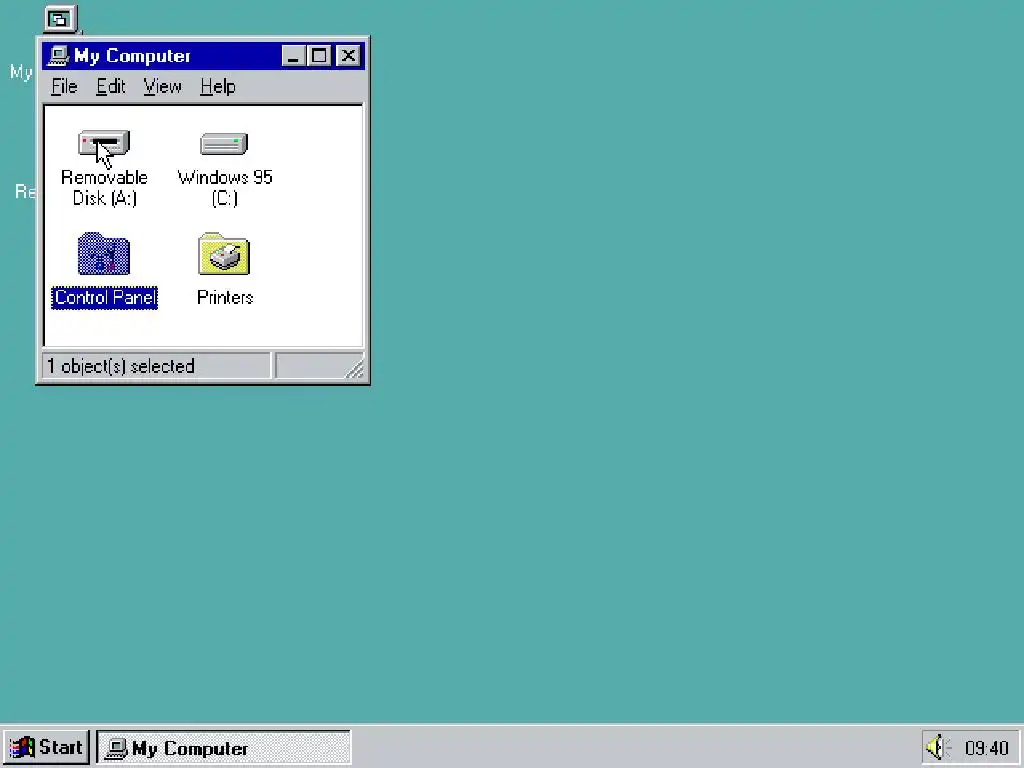The height and width of the screenshot is (768, 1024).
Task: Open the volume speaker icon in system tray
Action: 938,747
